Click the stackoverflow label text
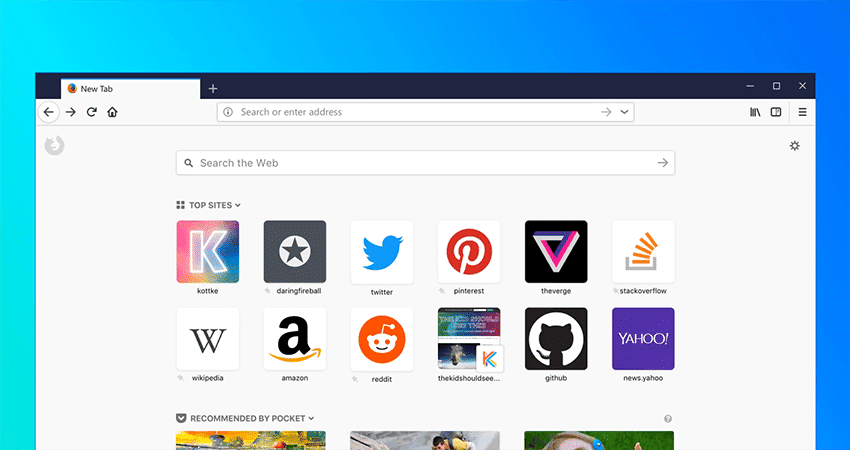 pyautogui.click(x=643, y=291)
